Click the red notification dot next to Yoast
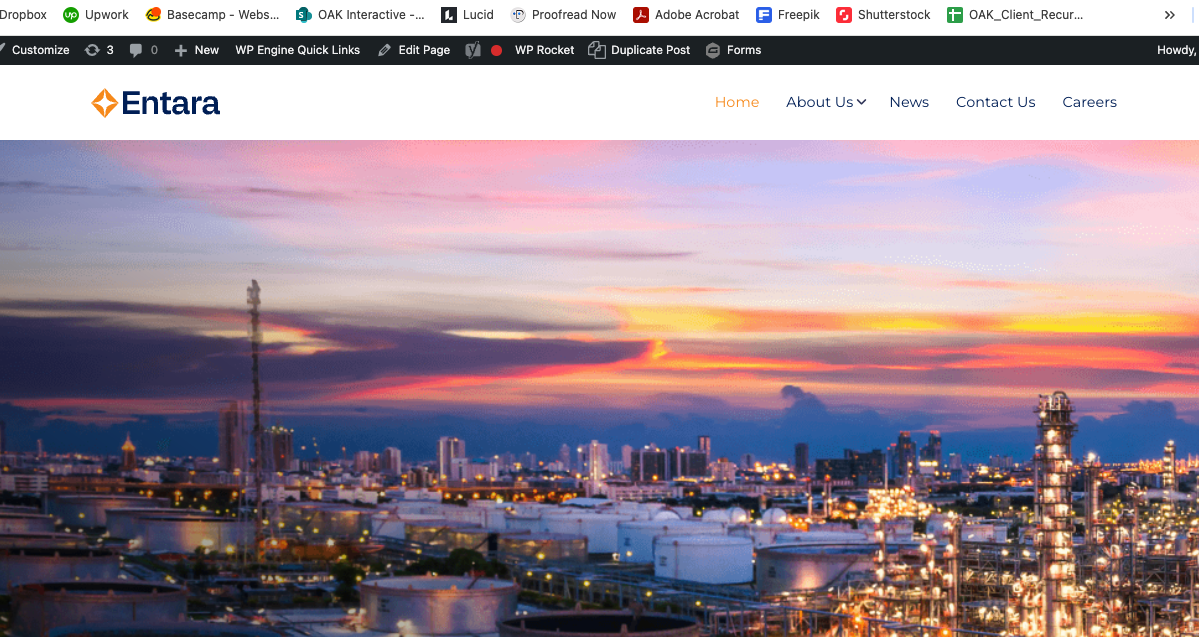This screenshot has height=637, width=1199. coord(496,49)
